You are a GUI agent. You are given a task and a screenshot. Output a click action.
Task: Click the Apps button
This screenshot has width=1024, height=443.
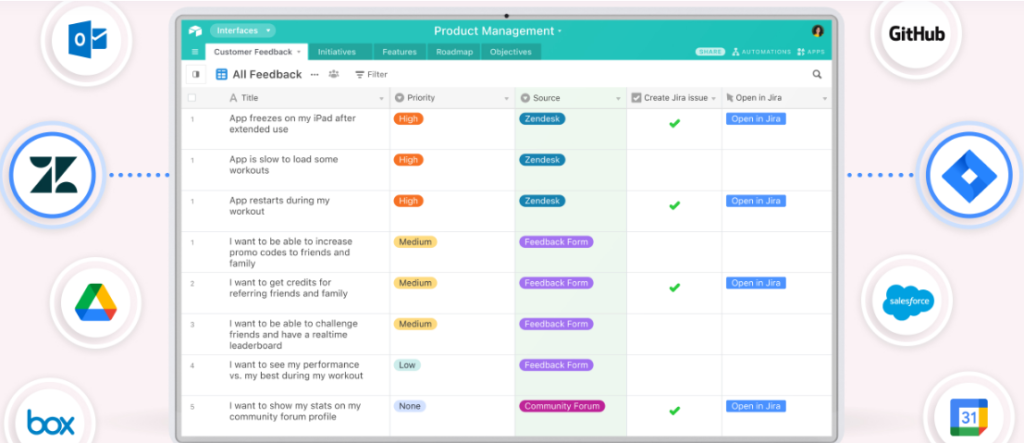[x=810, y=52]
